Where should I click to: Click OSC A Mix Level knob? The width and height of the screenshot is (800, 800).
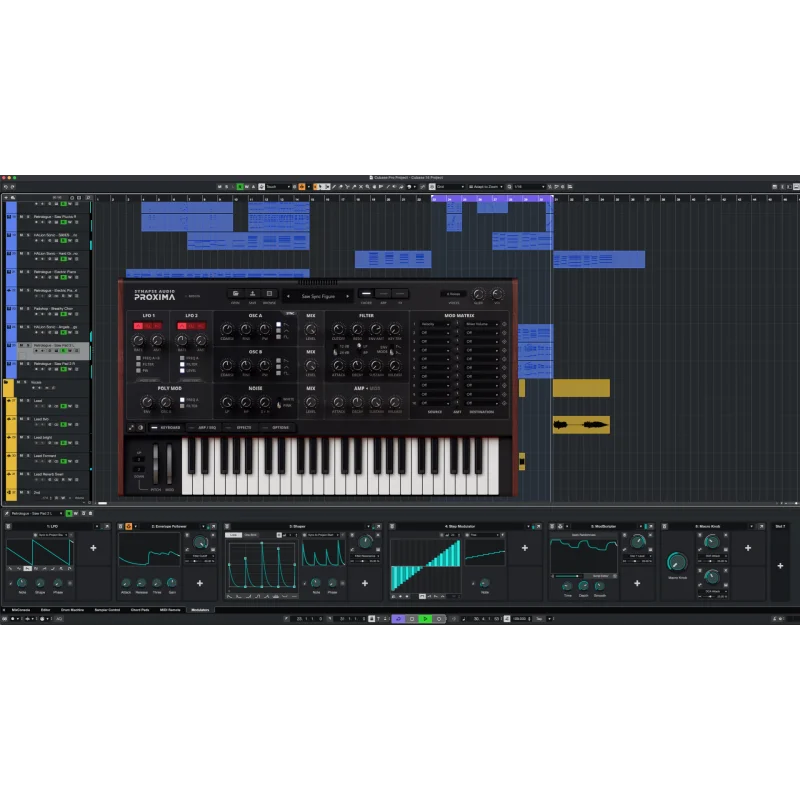coord(311,330)
